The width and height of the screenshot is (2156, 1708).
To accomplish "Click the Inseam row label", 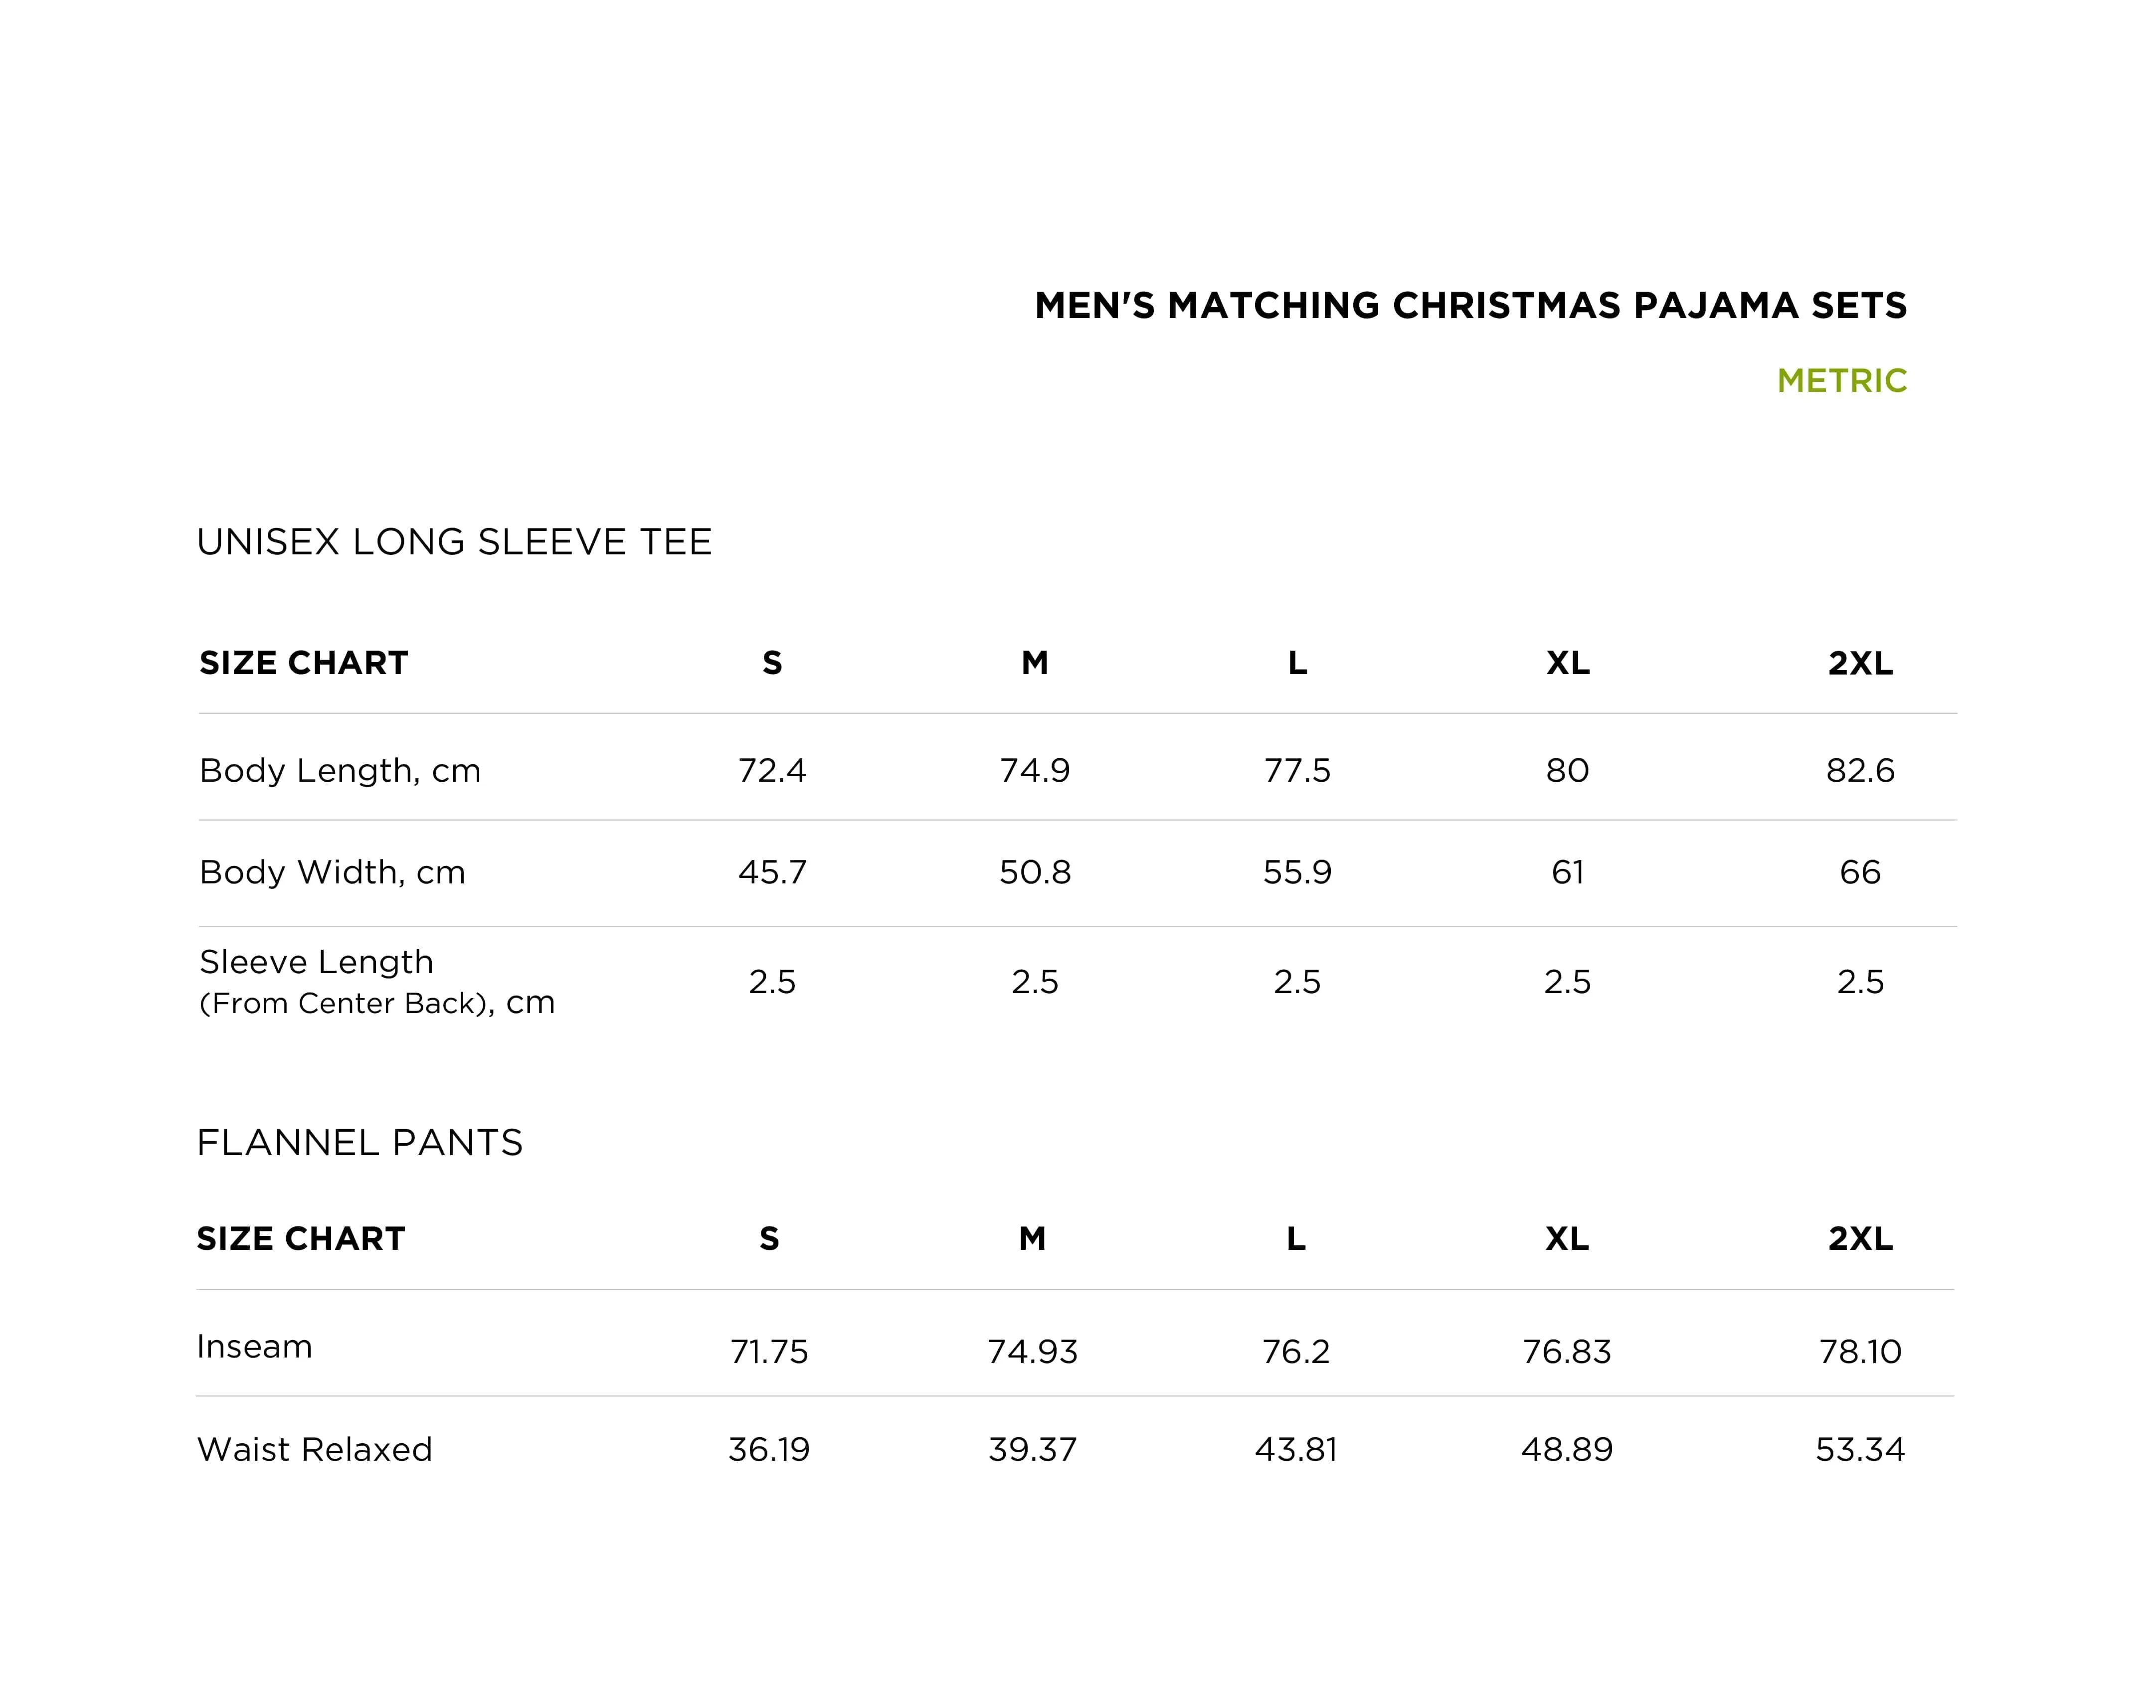I will [x=254, y=1346].
